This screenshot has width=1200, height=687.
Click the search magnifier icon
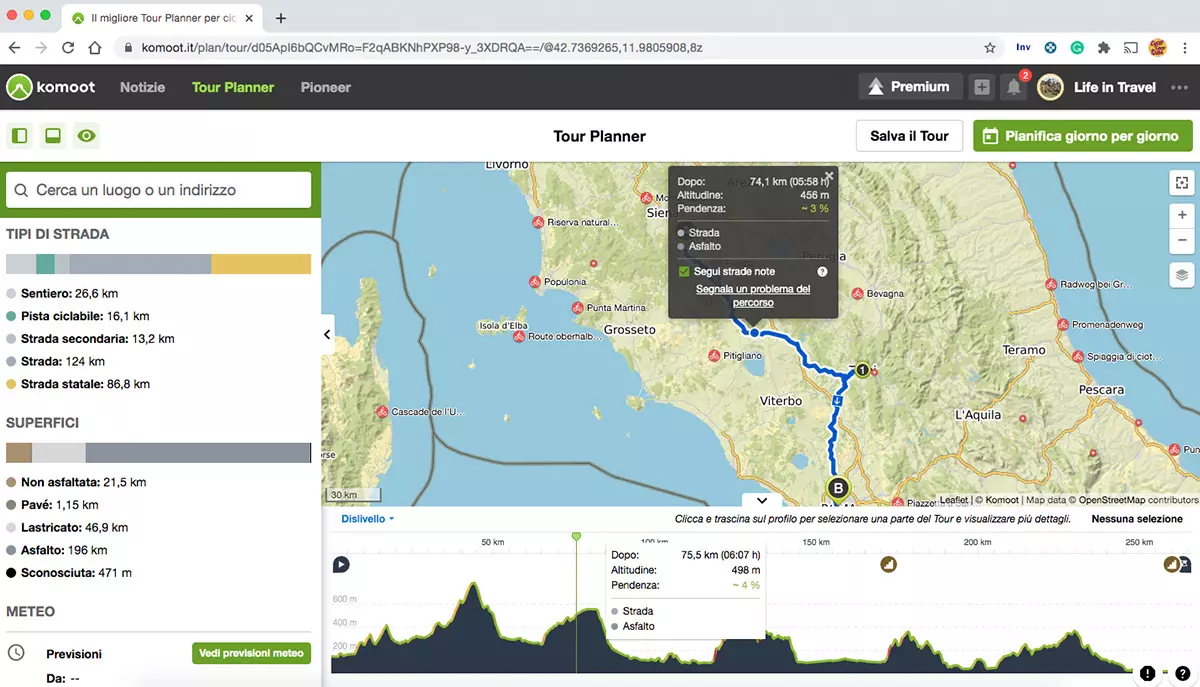pos(22,190)
